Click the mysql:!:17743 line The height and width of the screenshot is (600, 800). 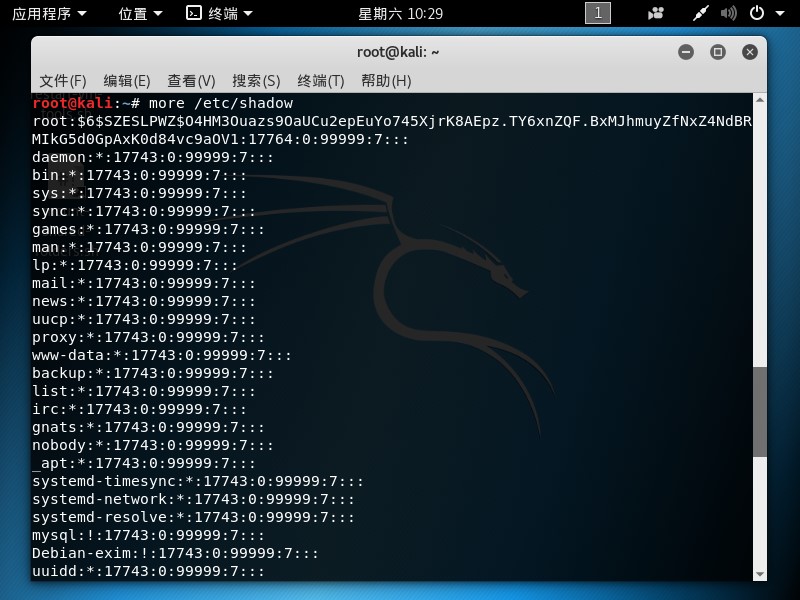tap(148, 535)
